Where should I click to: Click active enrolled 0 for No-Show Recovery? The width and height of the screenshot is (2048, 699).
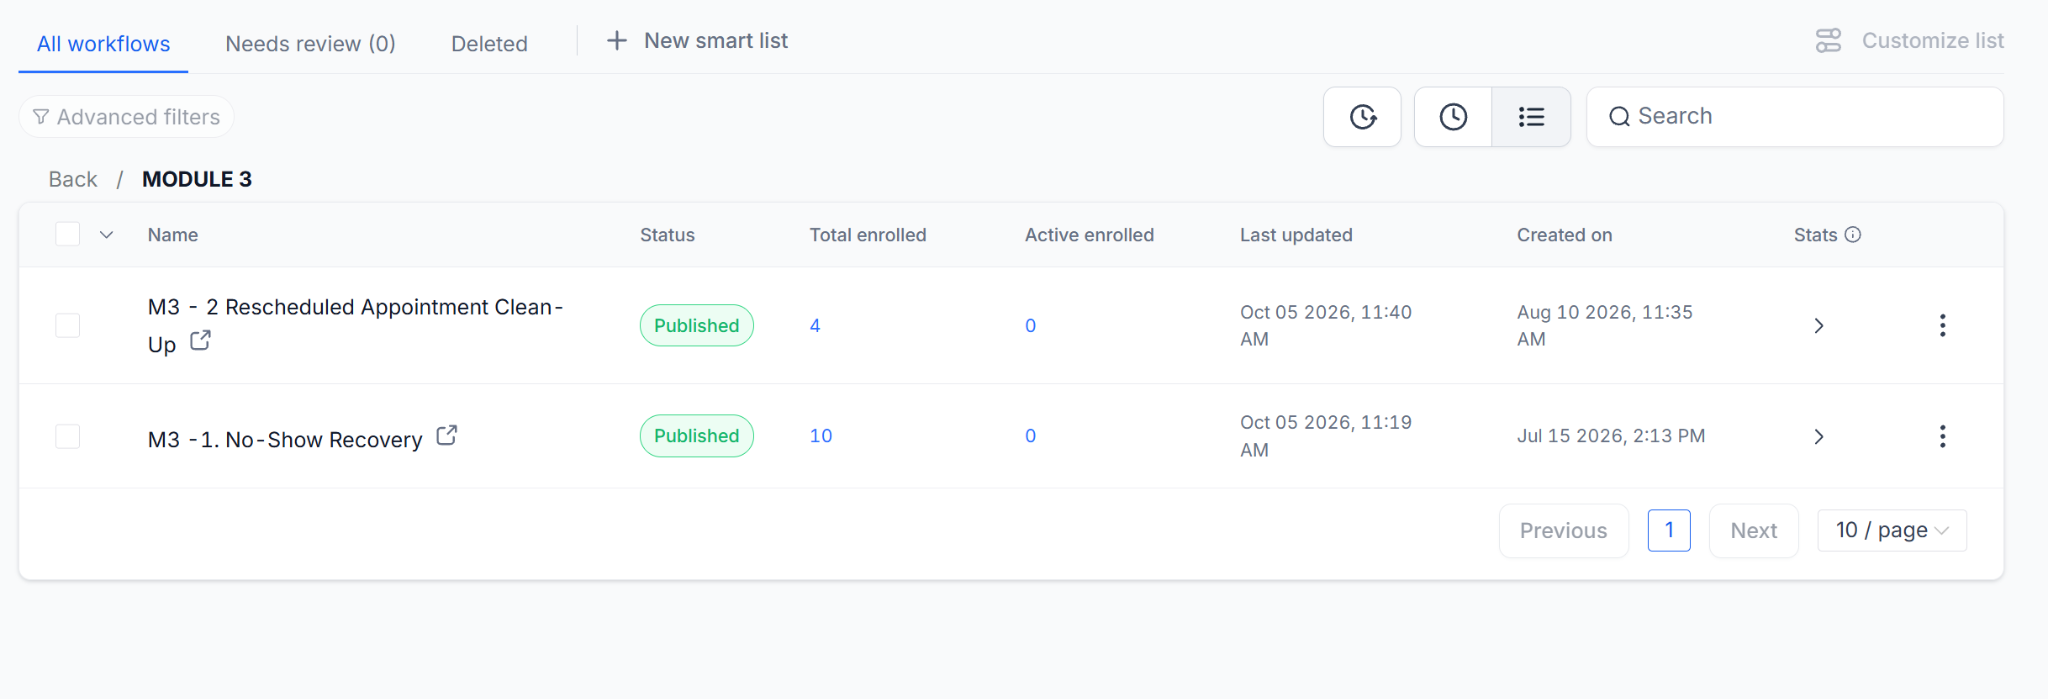coord(1030,436)
